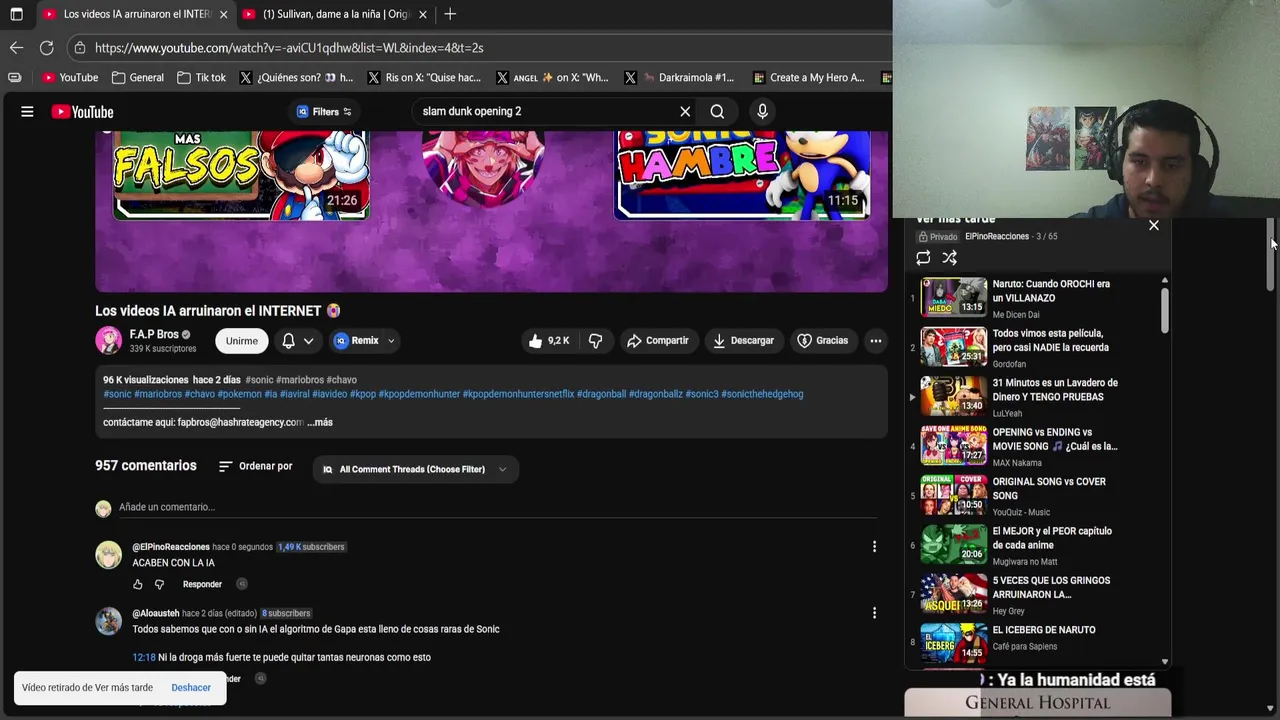Image resolution: width=1280 pixels, height=720 pixels.
Task: Dislike the ACABEN CON LA IA comment
Action: tap(159, 584)
